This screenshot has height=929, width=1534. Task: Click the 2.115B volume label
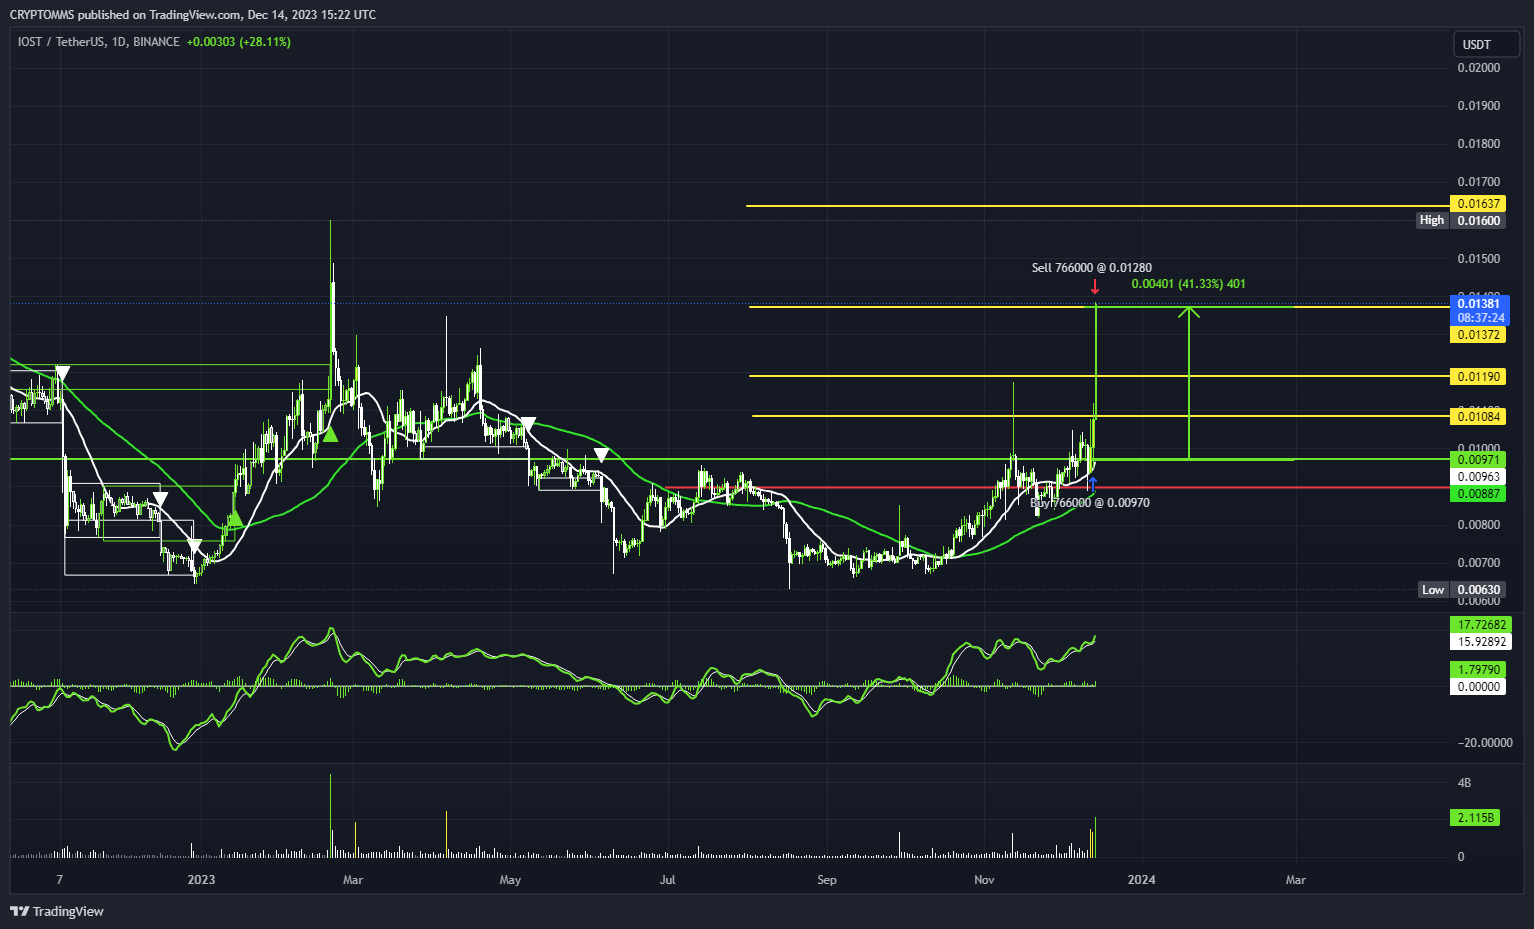[1475, 818]
